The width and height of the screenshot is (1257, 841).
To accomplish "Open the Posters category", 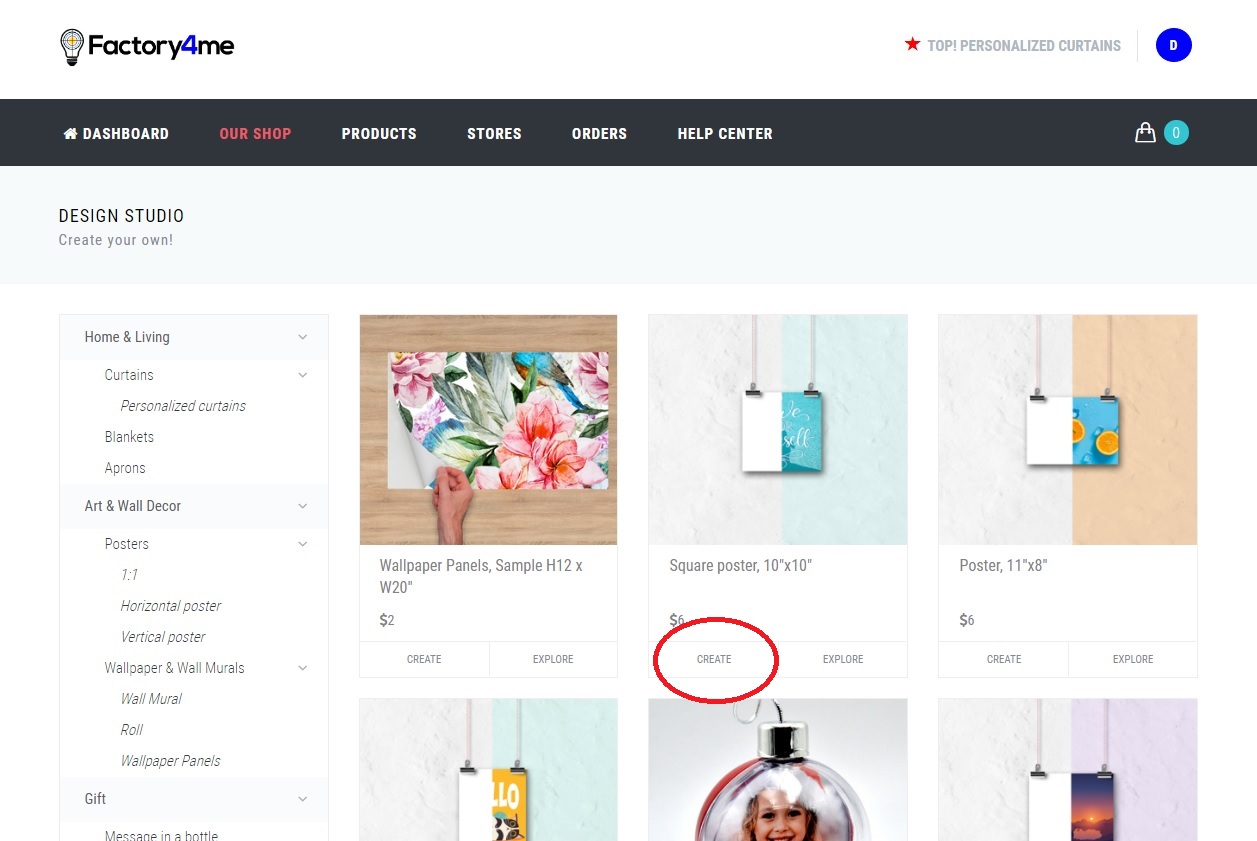I will (127, 544).
